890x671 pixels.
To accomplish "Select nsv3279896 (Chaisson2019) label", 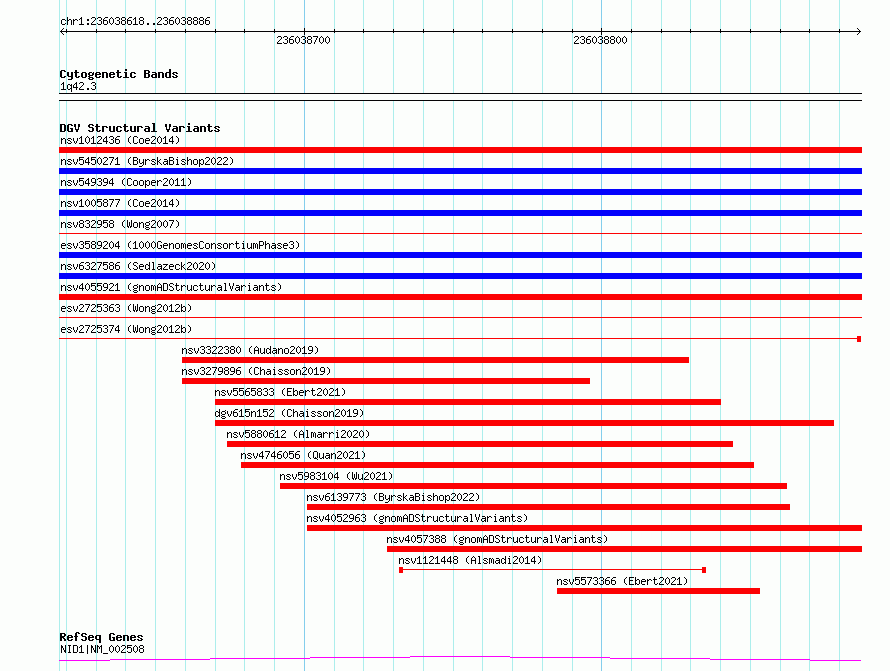I will [256, 371].
